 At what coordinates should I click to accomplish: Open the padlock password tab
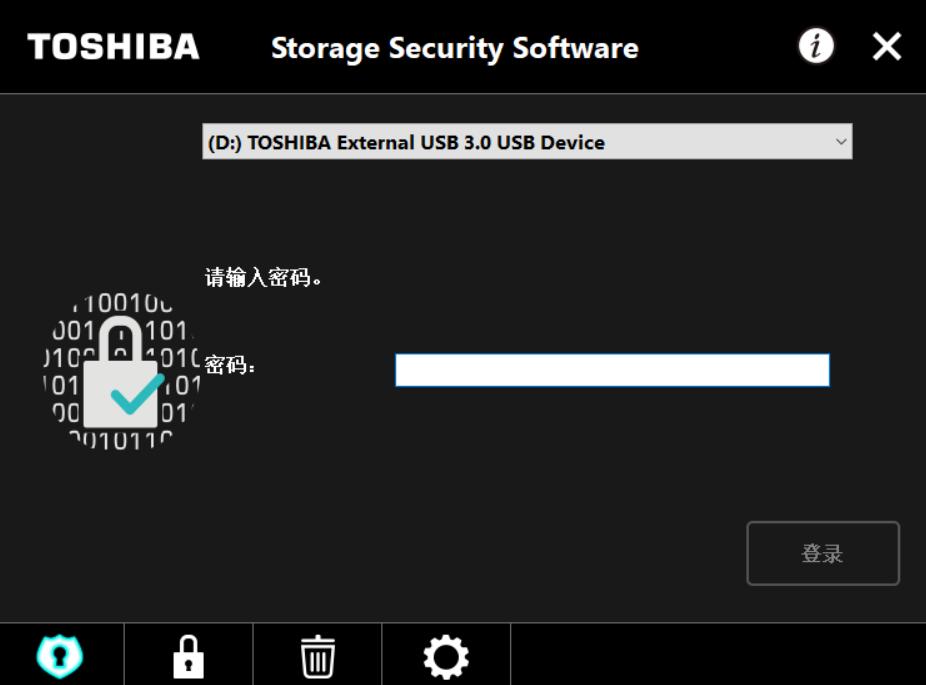188,656
